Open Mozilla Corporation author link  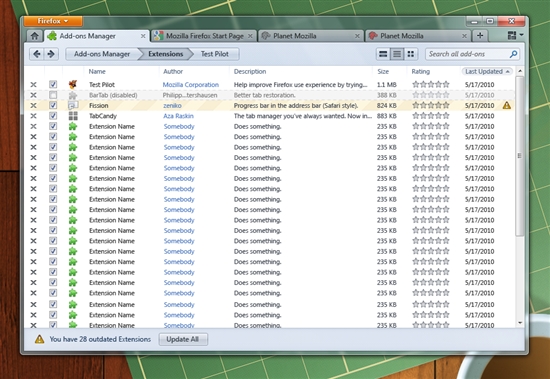191,85
